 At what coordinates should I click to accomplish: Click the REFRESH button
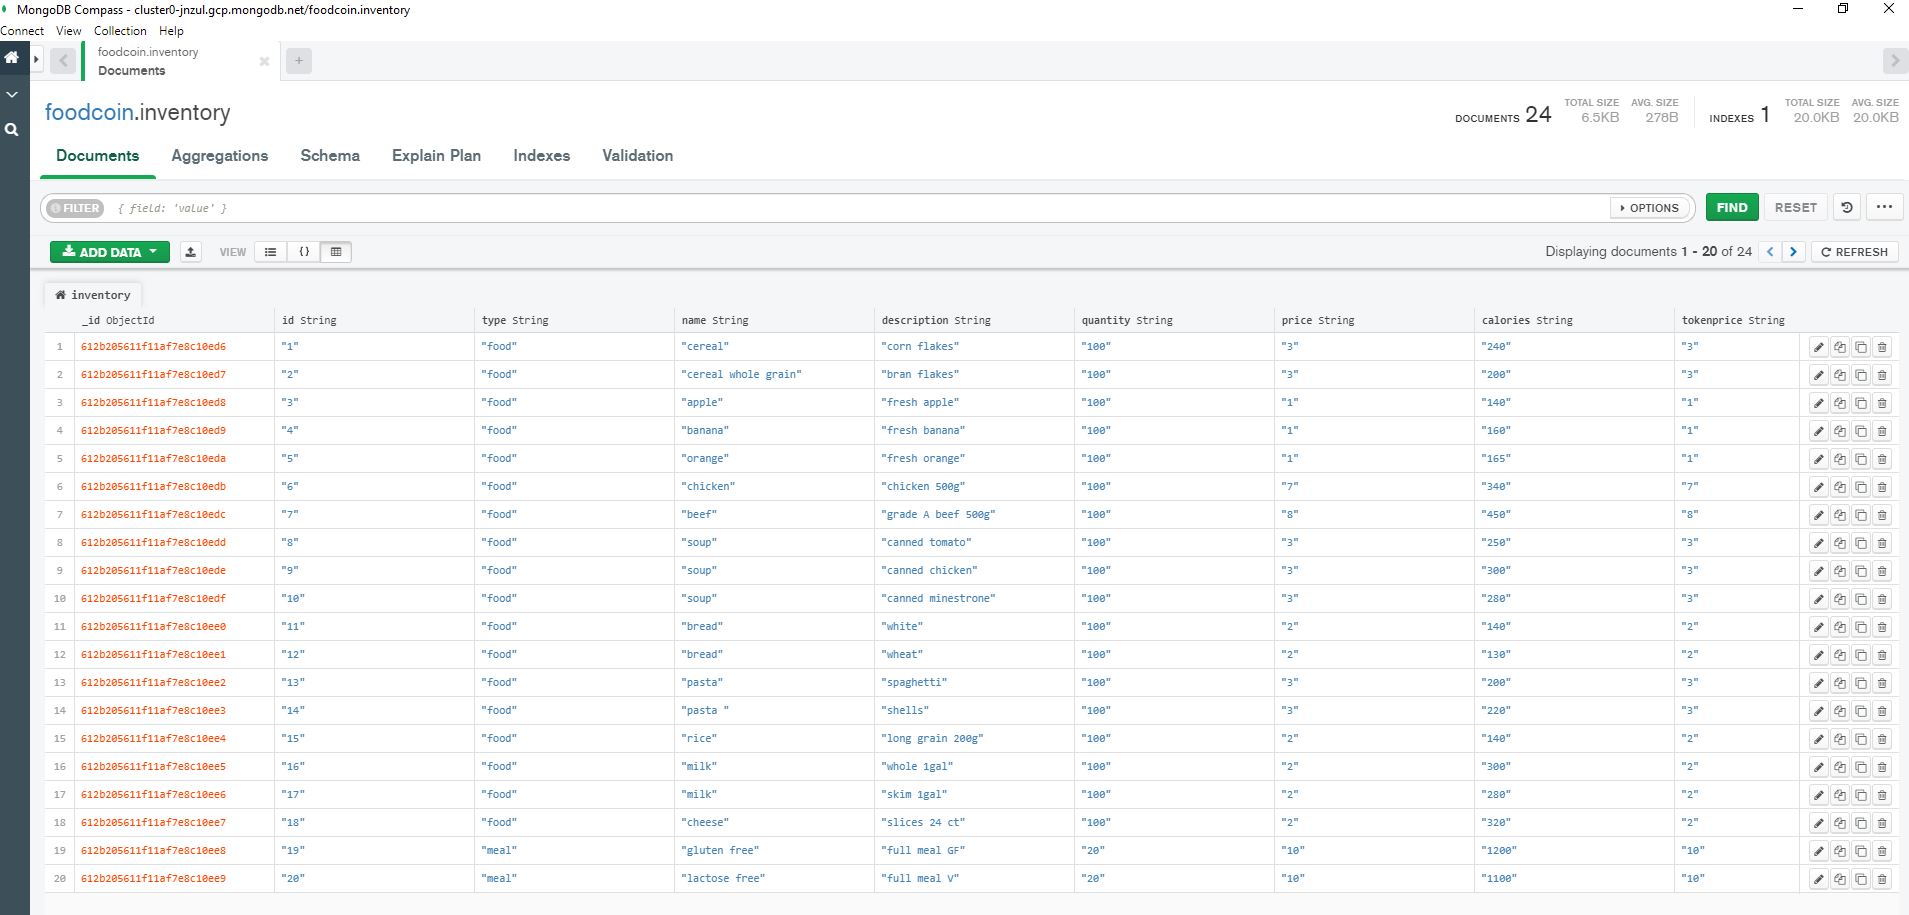click(x=1854, y=252)
